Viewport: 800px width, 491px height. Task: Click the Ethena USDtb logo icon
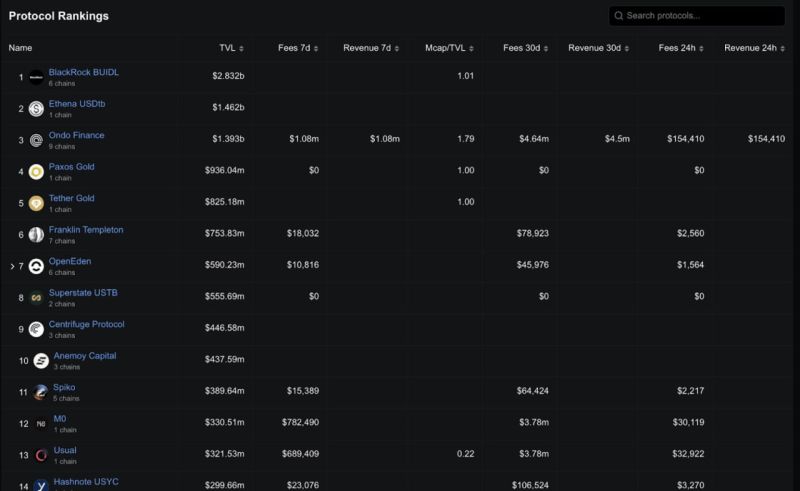tap(36, 109)
